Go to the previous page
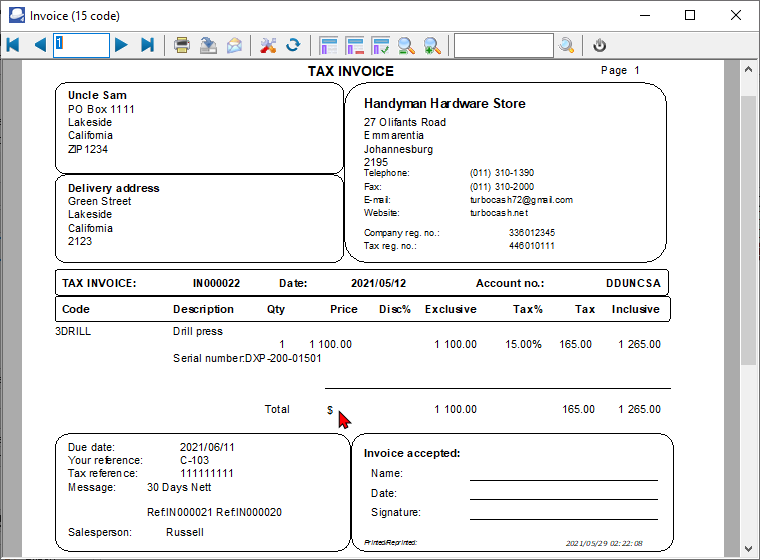This screenshot has height=560, width=760. (40, 45)
